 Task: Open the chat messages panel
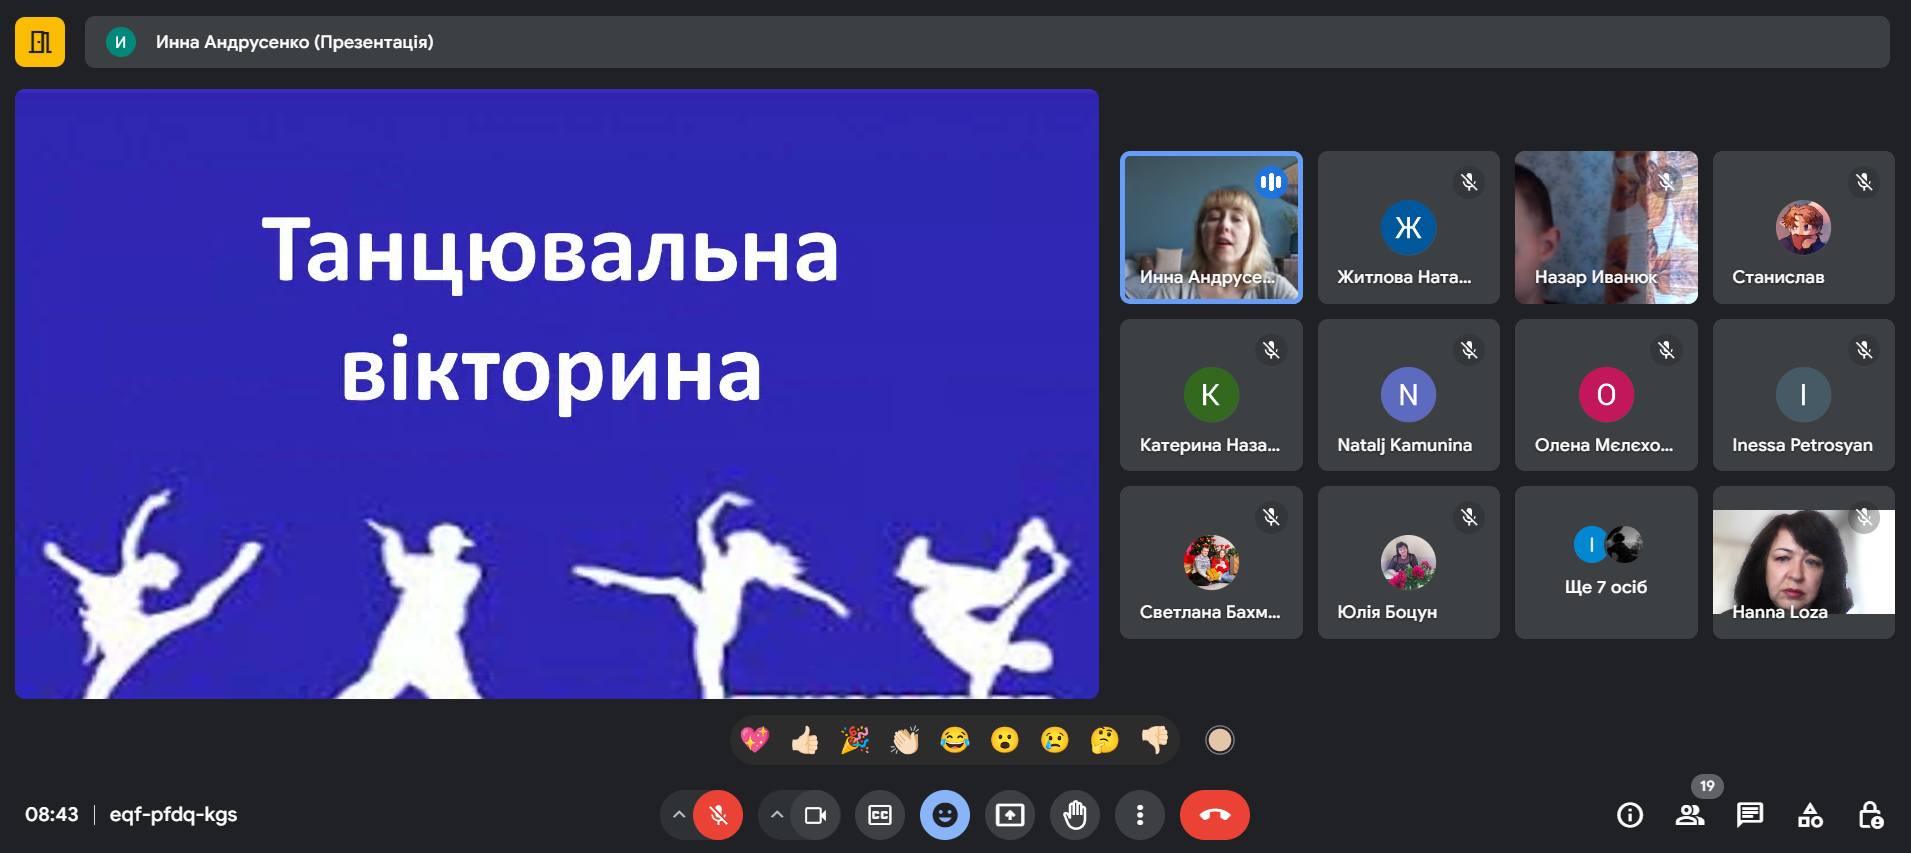[x=1750, y=815]
